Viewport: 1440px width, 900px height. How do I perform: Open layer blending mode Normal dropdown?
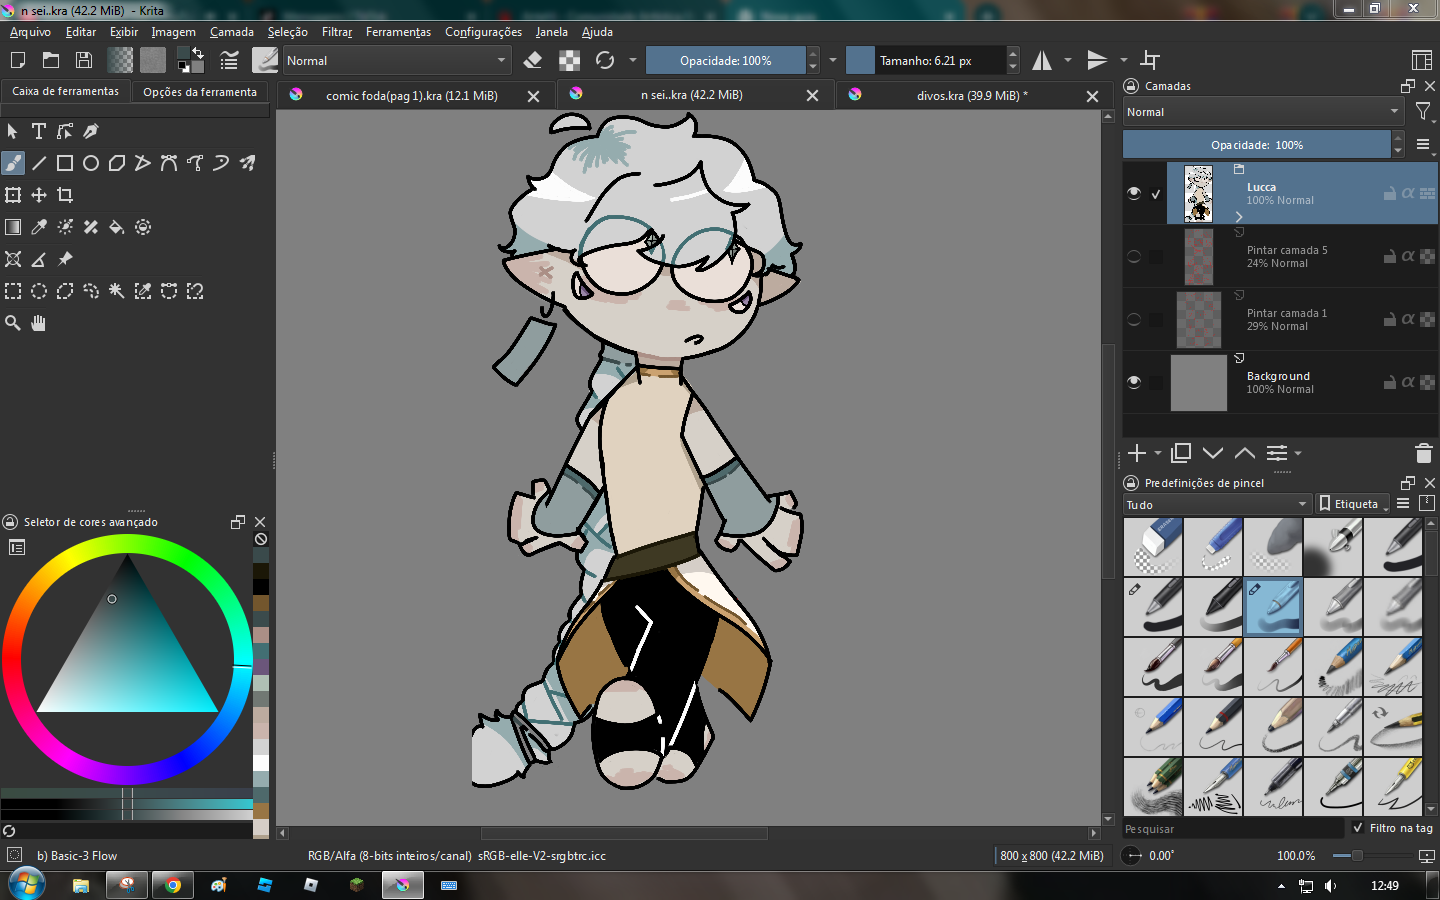pos(1262,112)
